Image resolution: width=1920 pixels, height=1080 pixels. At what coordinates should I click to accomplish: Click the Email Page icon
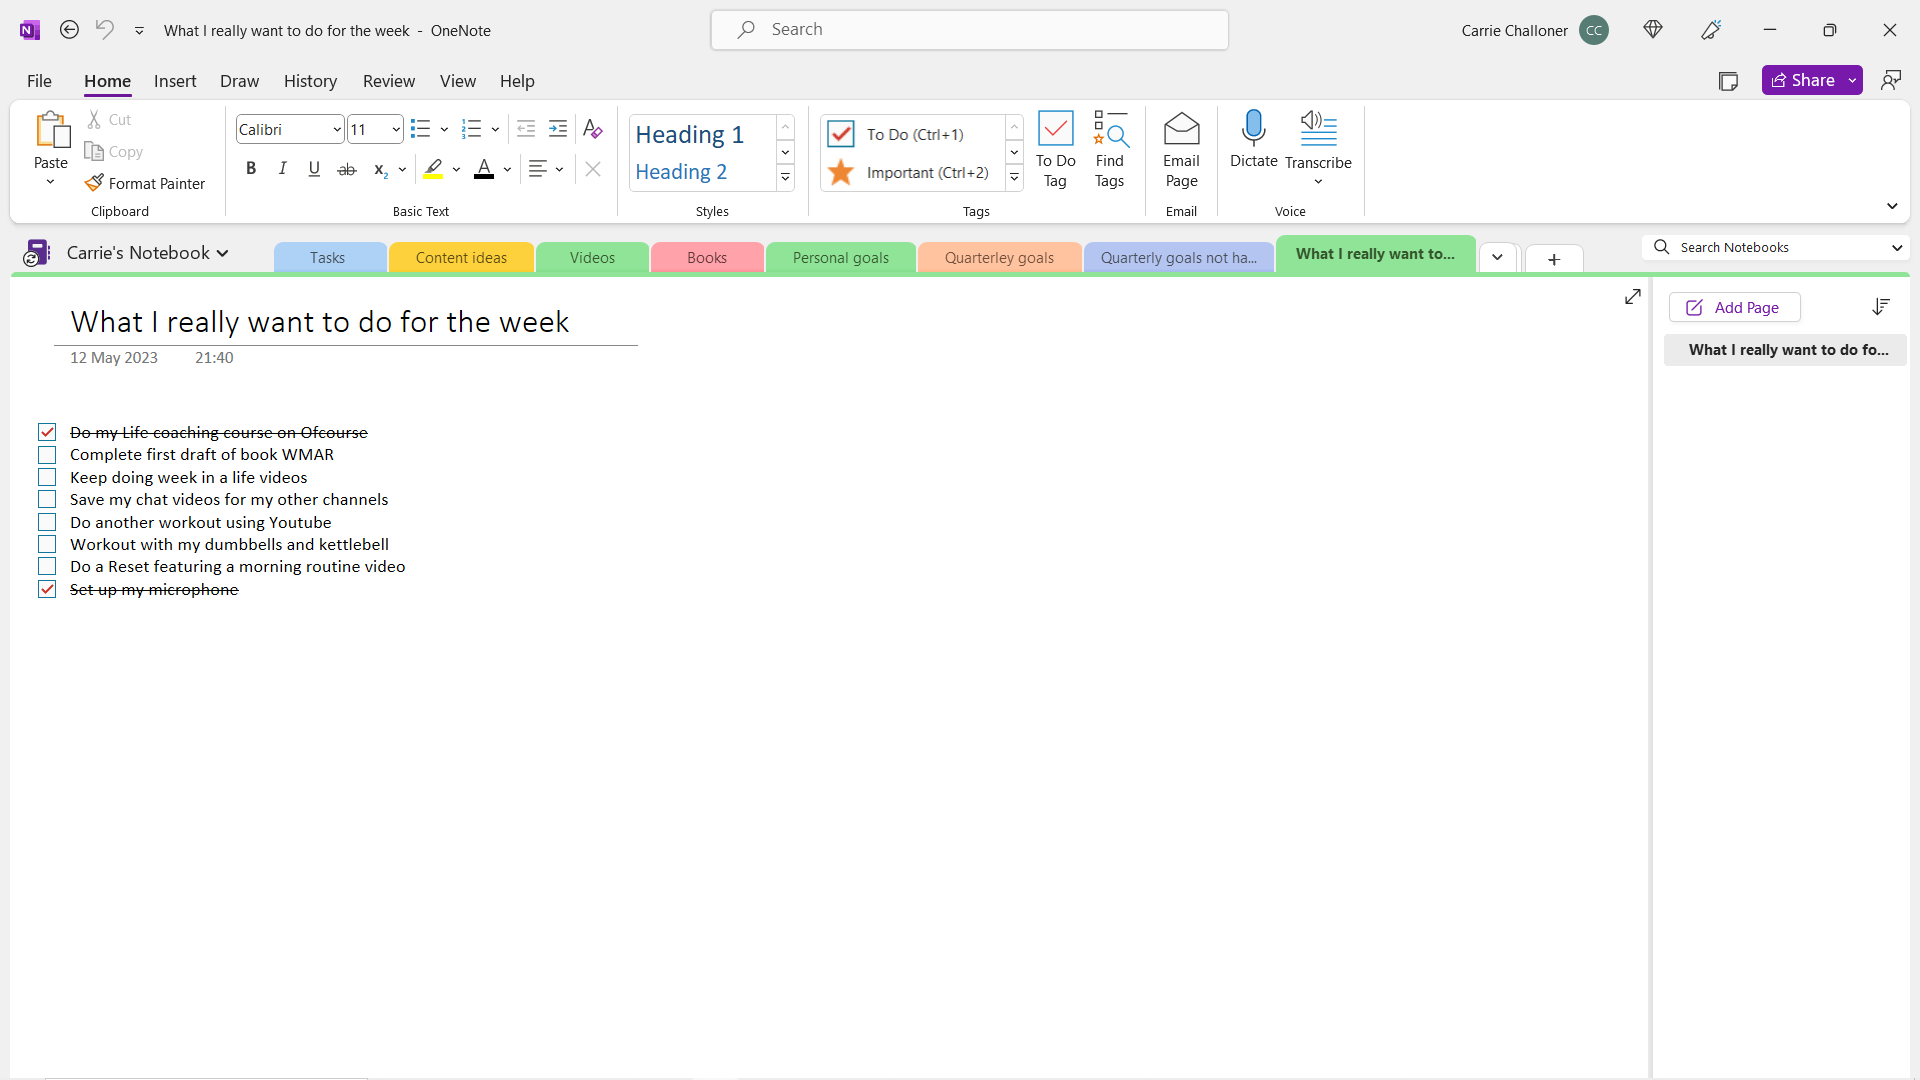pos(1181,130)
